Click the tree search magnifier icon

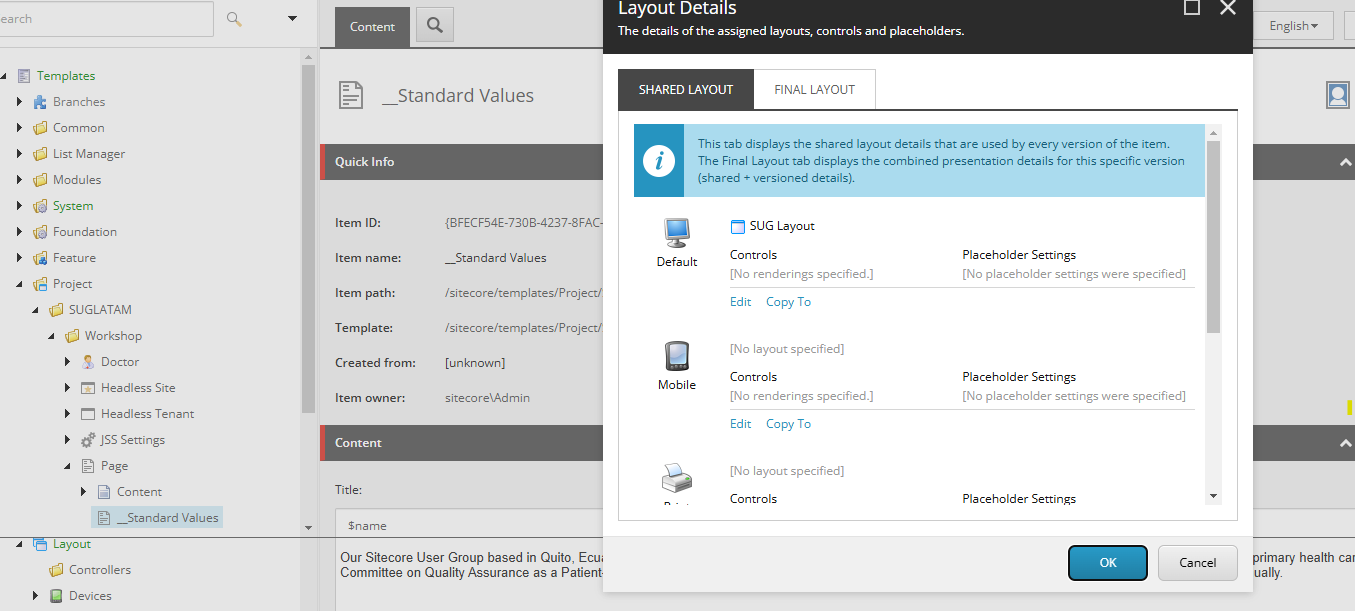click(x=234, y=19)
